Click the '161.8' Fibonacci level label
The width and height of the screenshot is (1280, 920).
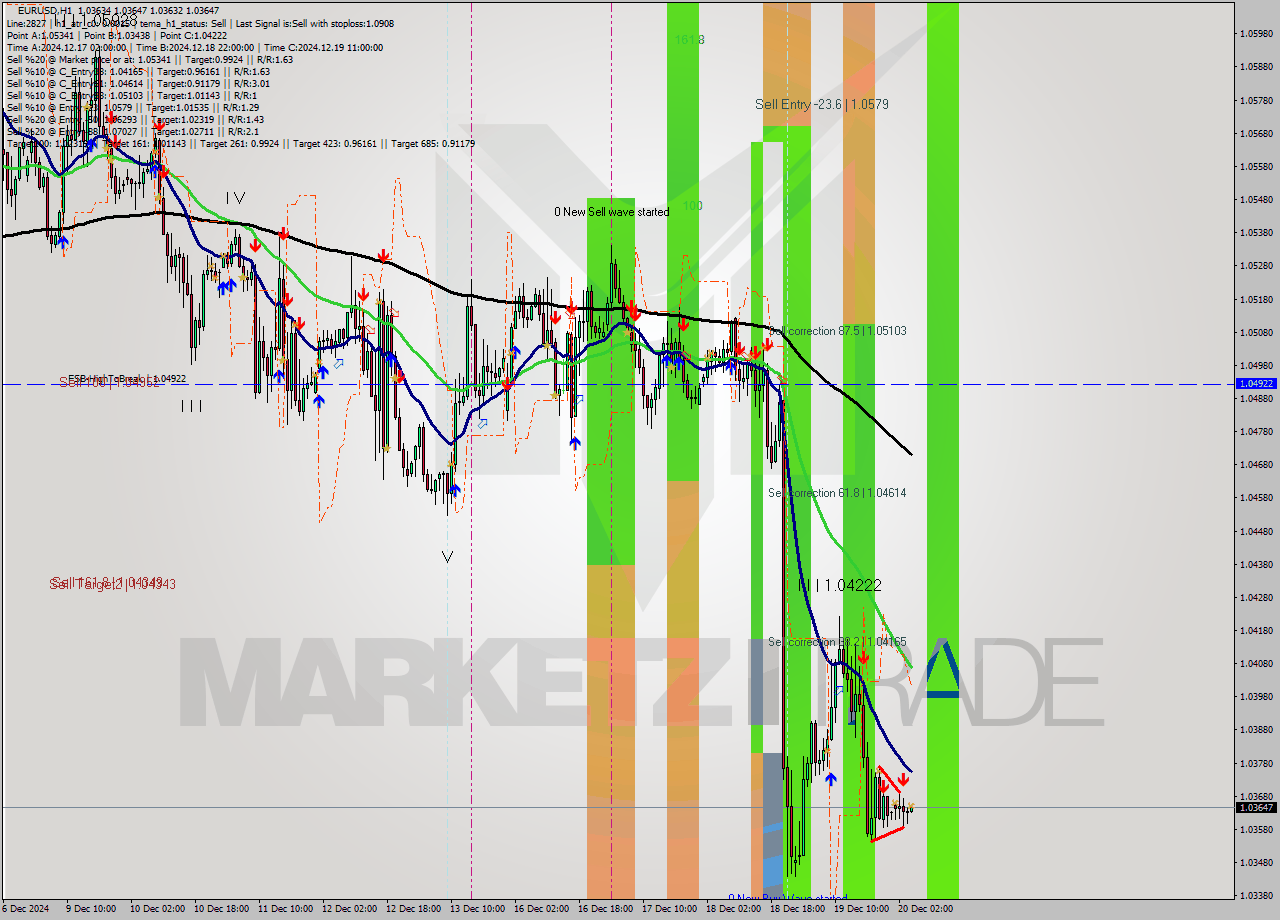(x=689, y=40)
